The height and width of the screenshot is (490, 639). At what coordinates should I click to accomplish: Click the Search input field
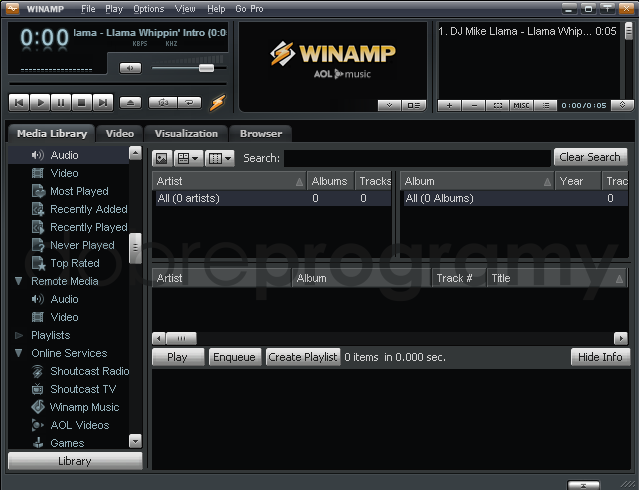pos(417,158)
